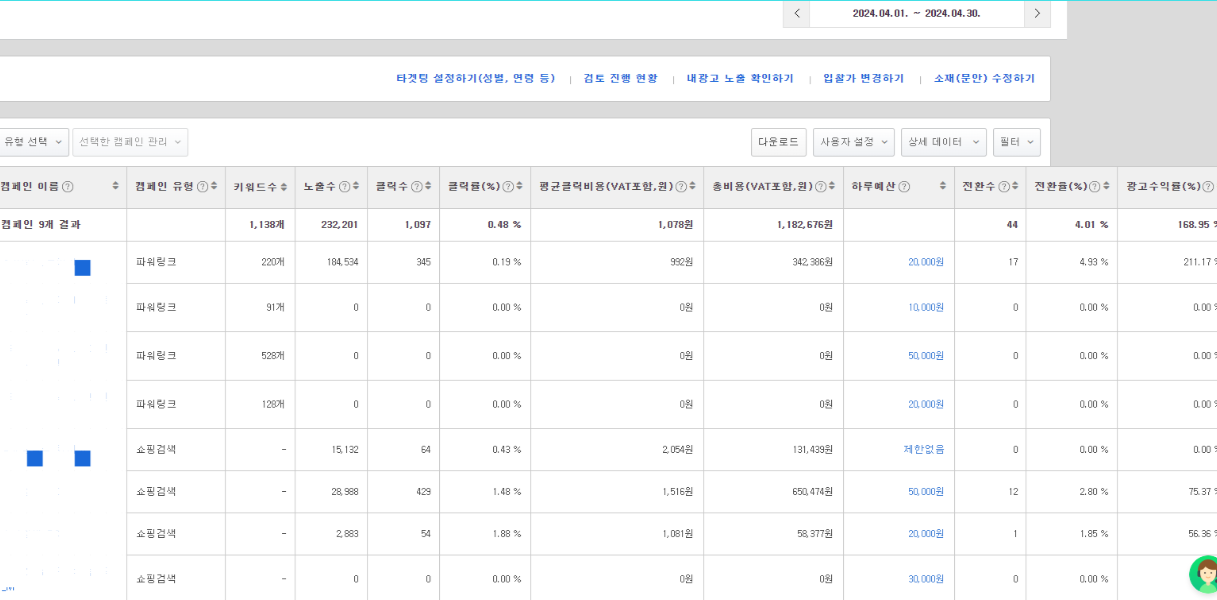Viewport: 1217px width, 600px height.
Task: Open help icon beside 광고수익률(%) header
Action: pyautogui.click(x=1208, y=187)
